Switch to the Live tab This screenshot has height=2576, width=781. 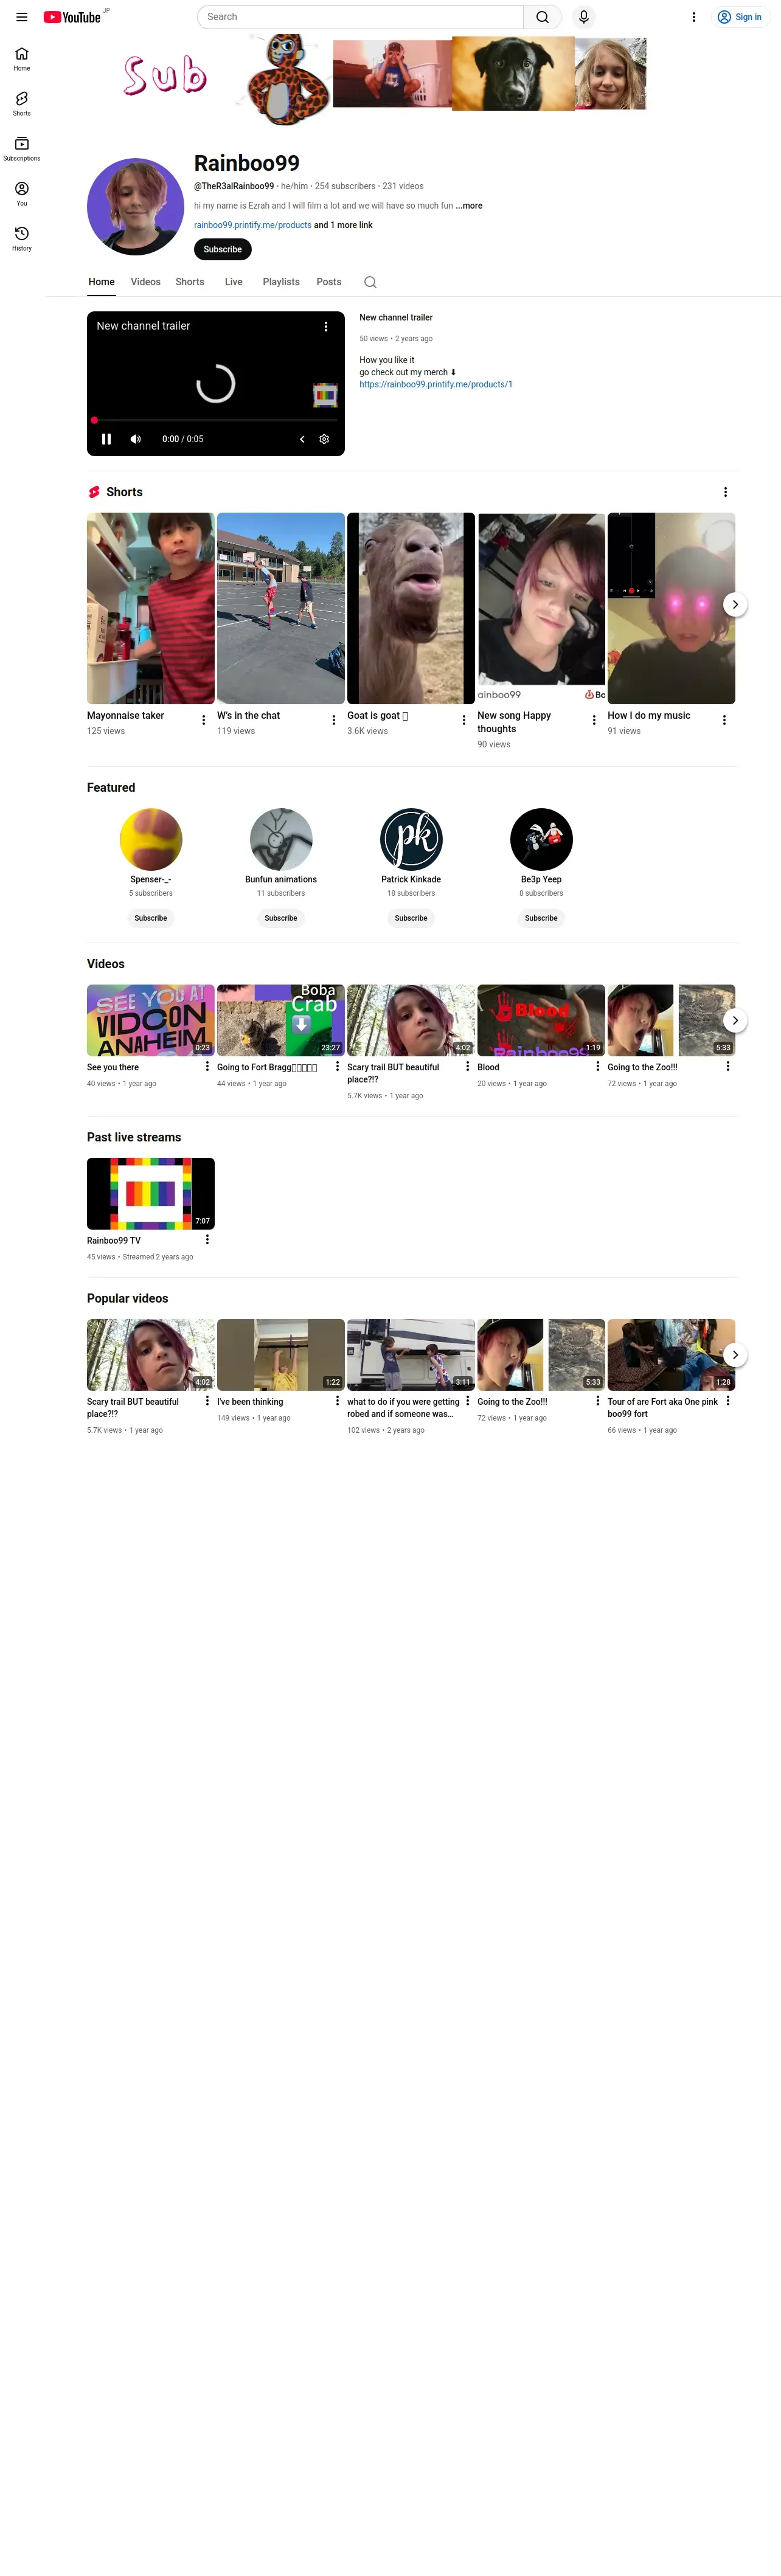234,282
